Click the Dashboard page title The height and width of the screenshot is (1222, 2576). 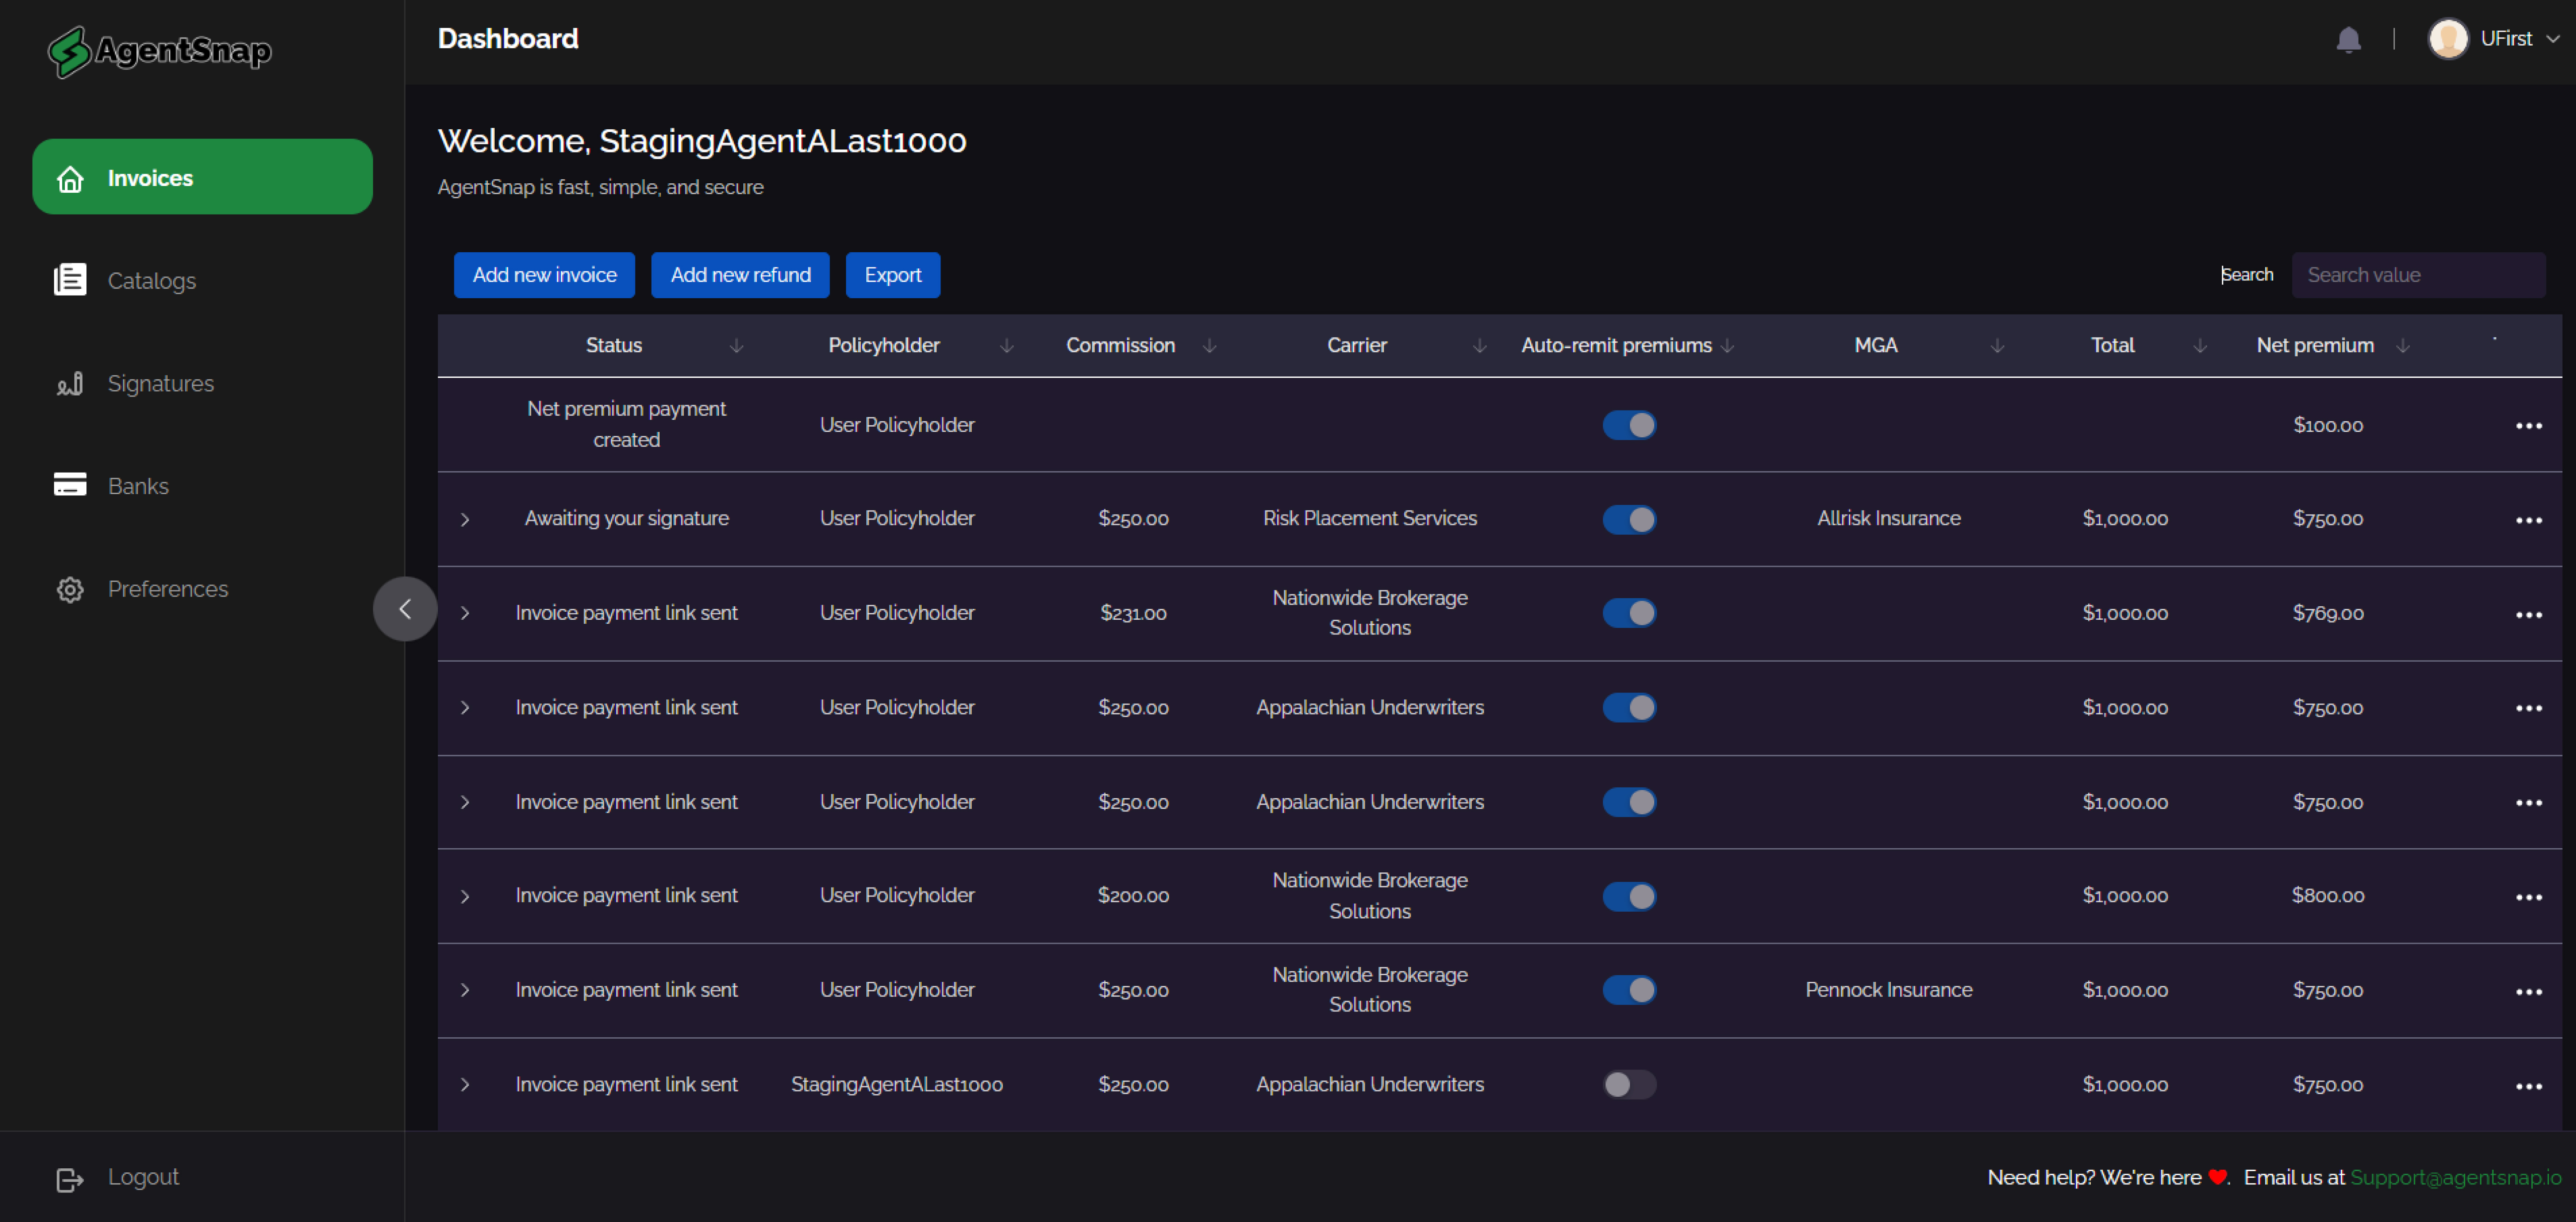coord(508,39)
